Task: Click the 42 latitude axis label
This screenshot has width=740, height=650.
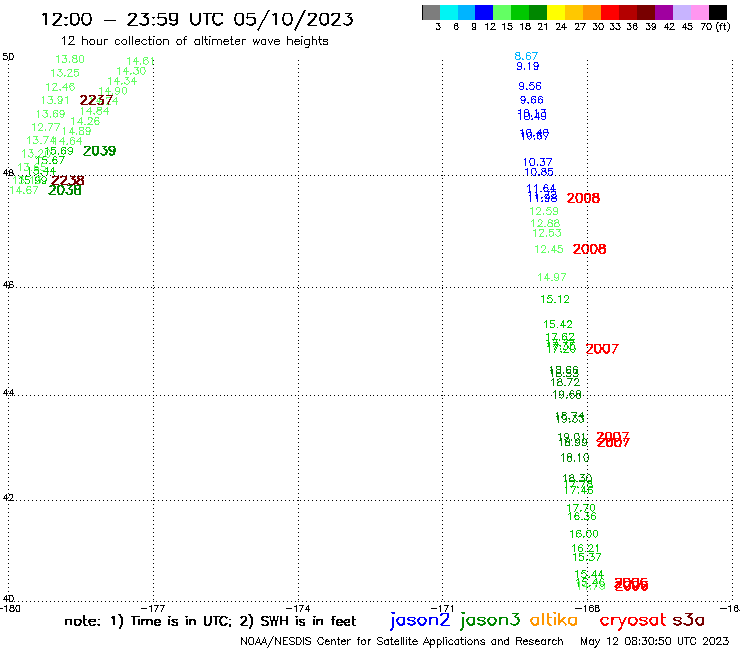Action: [8, 497]
